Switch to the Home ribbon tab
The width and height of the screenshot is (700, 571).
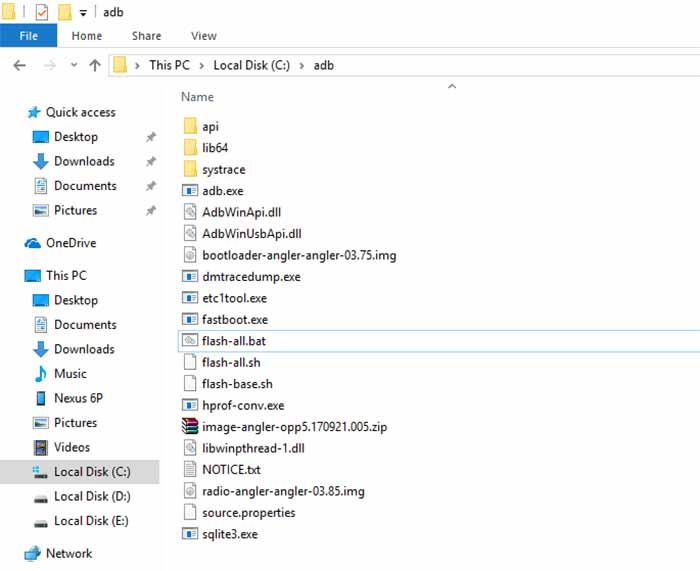point(87,36)
